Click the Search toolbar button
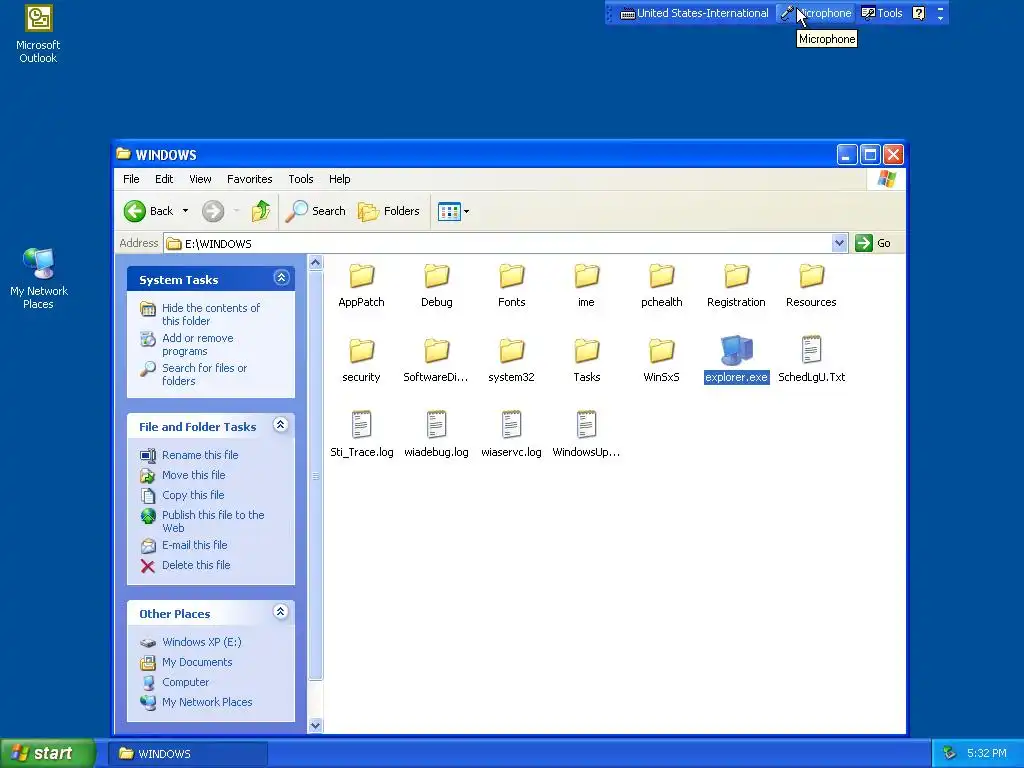 (x=315, y=211)
